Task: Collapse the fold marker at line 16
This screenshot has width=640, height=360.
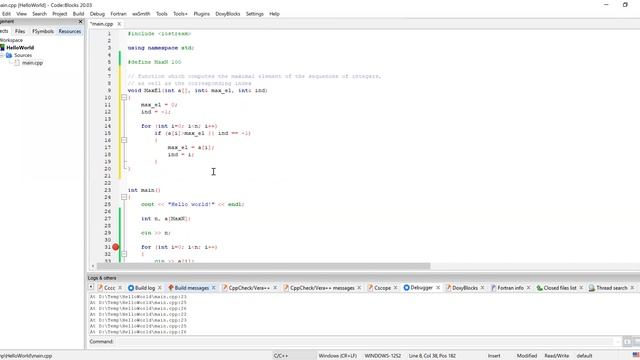Action: [124, 140]
